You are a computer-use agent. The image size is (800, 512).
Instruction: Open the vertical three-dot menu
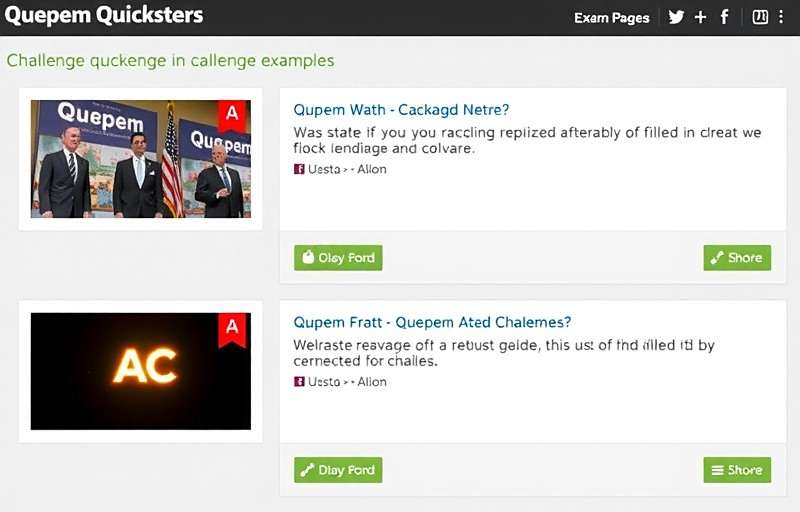point(781,17)
